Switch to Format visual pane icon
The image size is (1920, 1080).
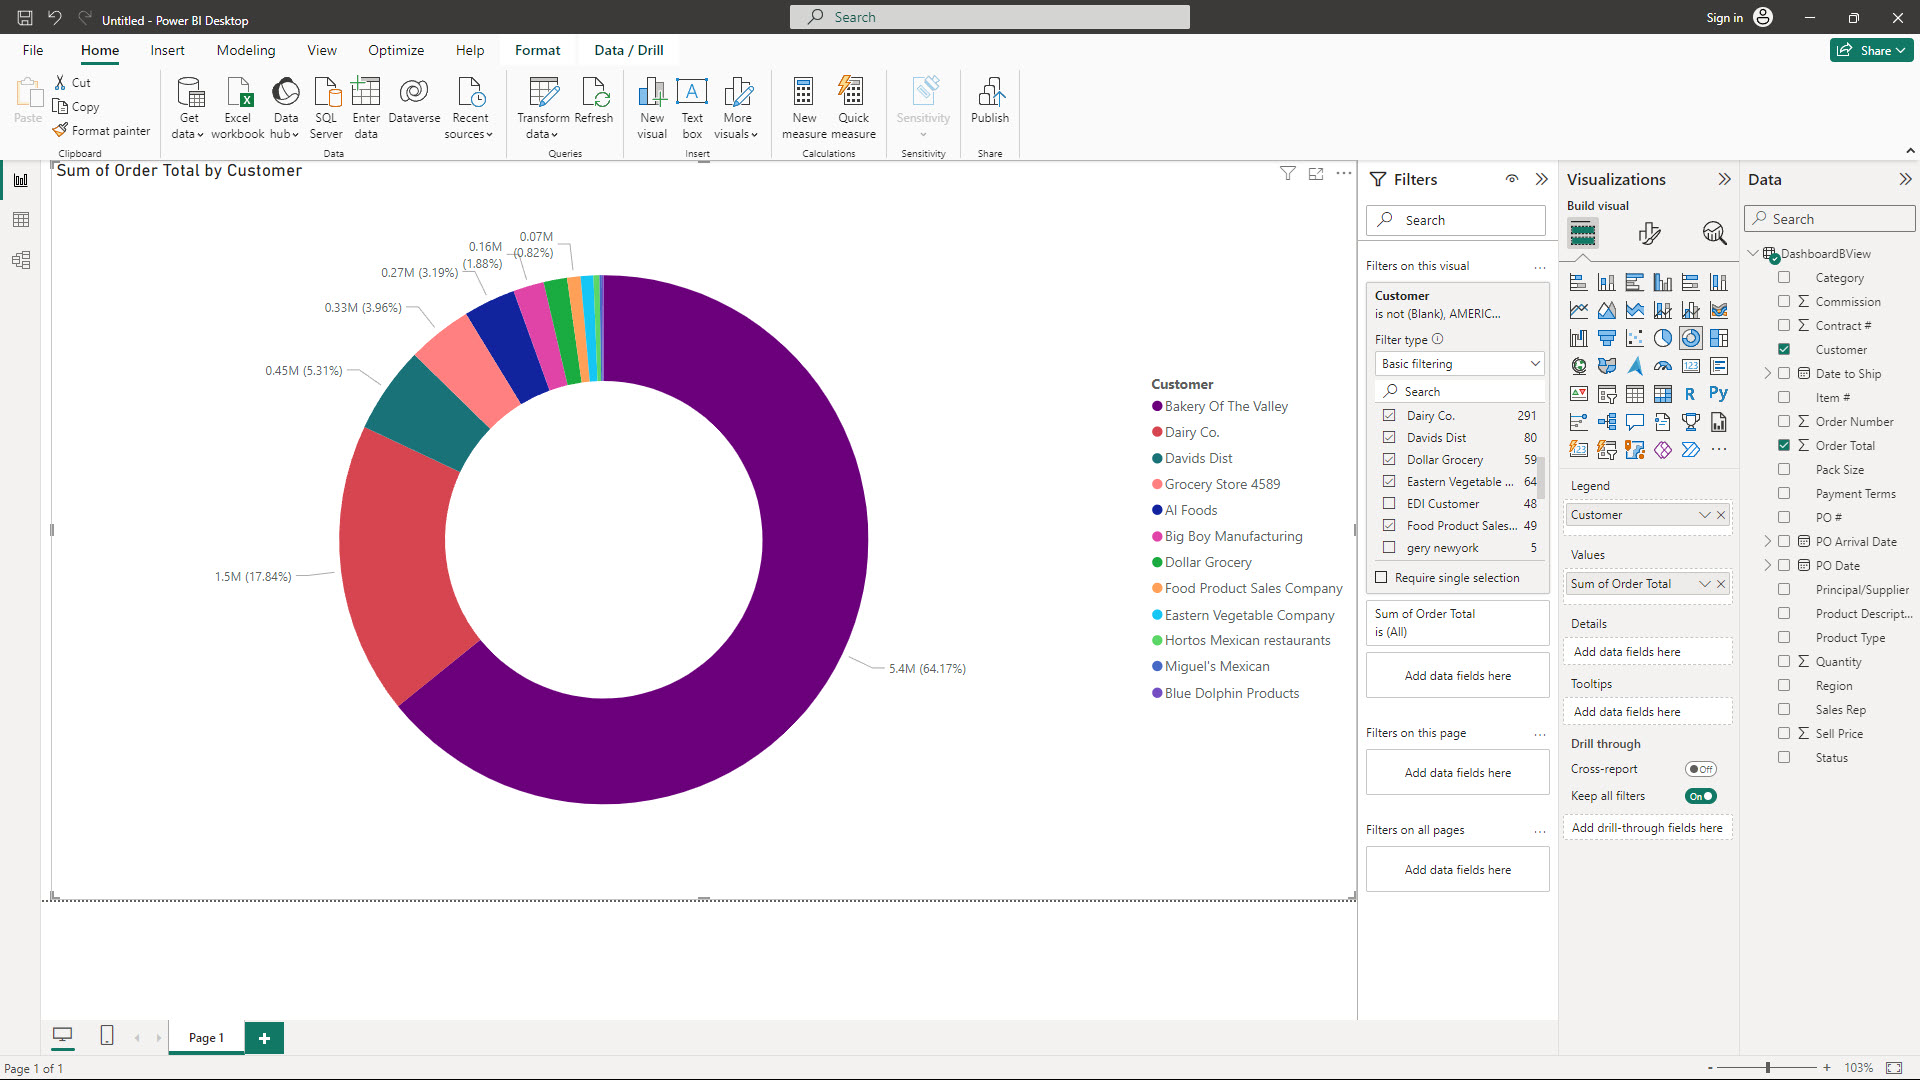[x=1649, y=234]
